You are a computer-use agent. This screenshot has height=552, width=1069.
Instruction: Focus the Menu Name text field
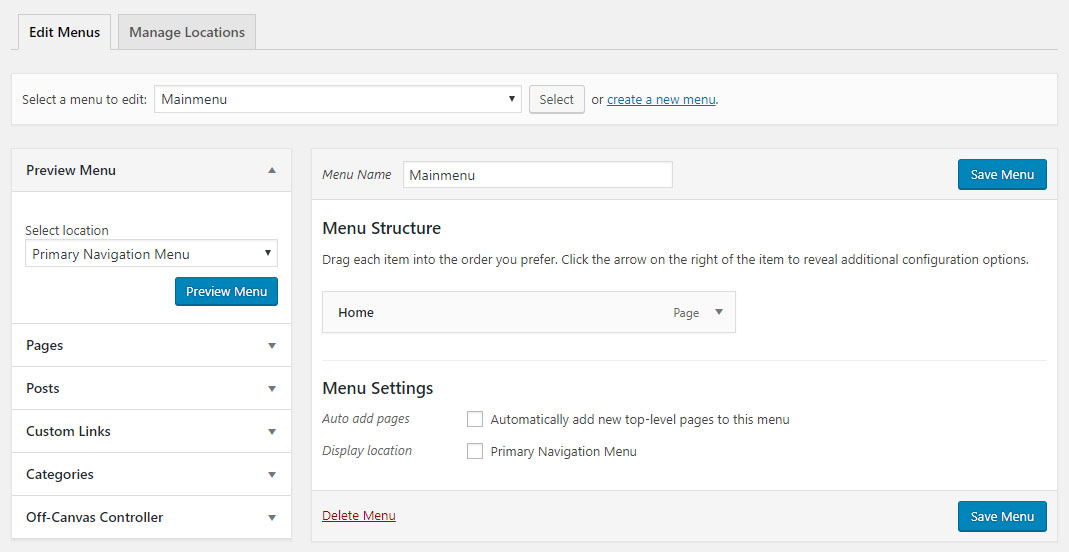(537, 174)
